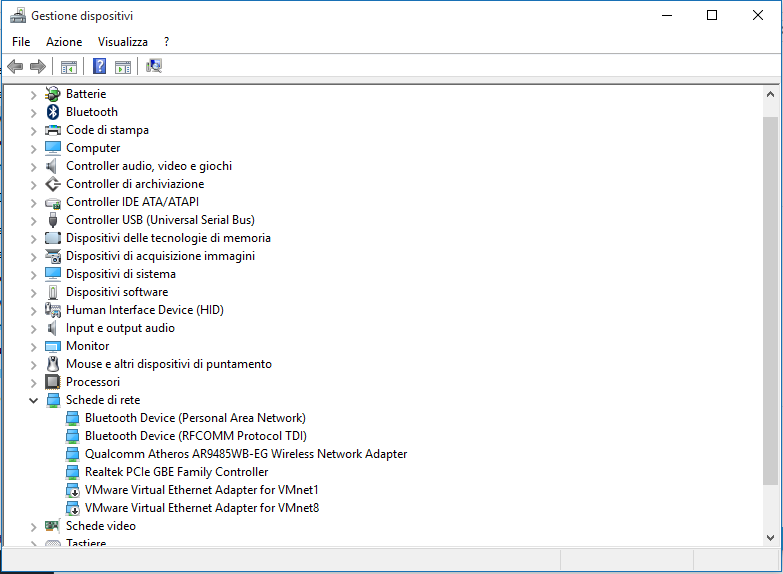Viewport: 783px width, 574px height.
Task: Click the Schede di rete network icon
Action: pos(53,400)
